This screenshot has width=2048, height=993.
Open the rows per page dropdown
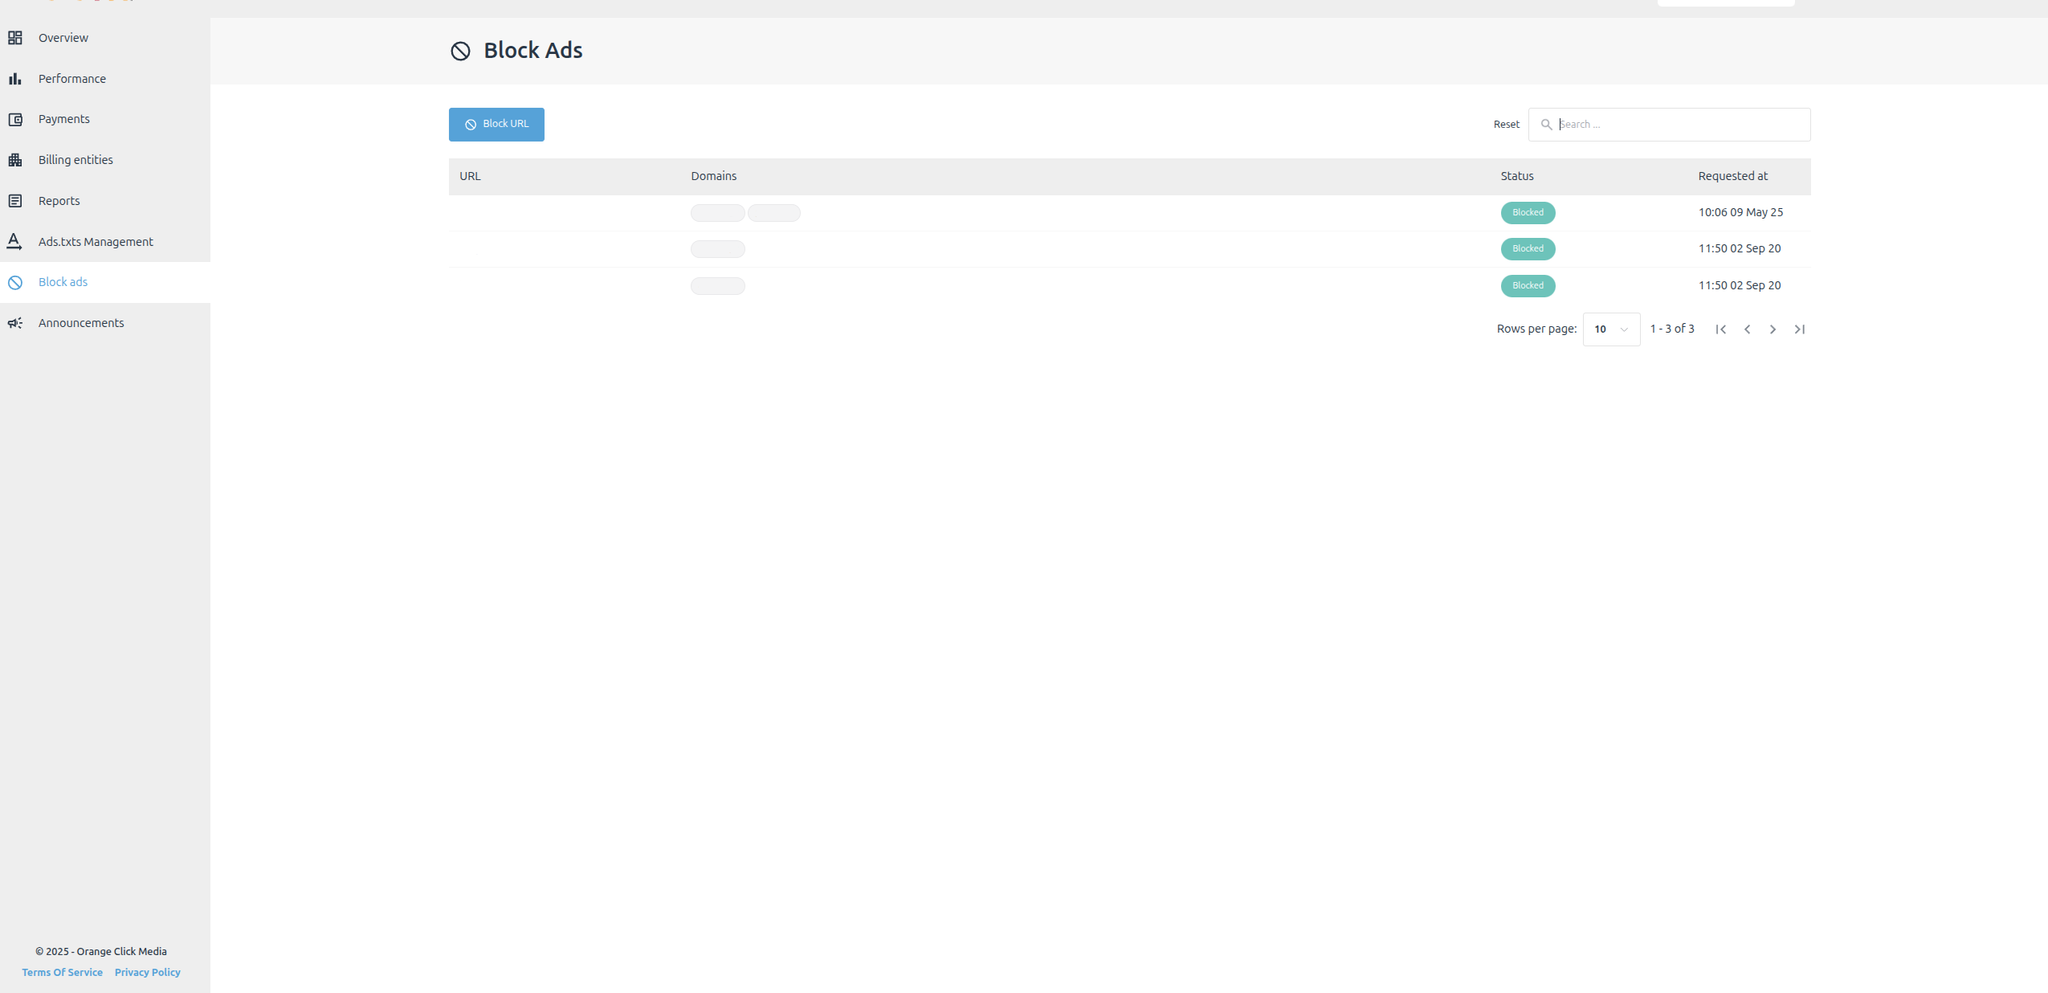click(x=1611, y=329)
